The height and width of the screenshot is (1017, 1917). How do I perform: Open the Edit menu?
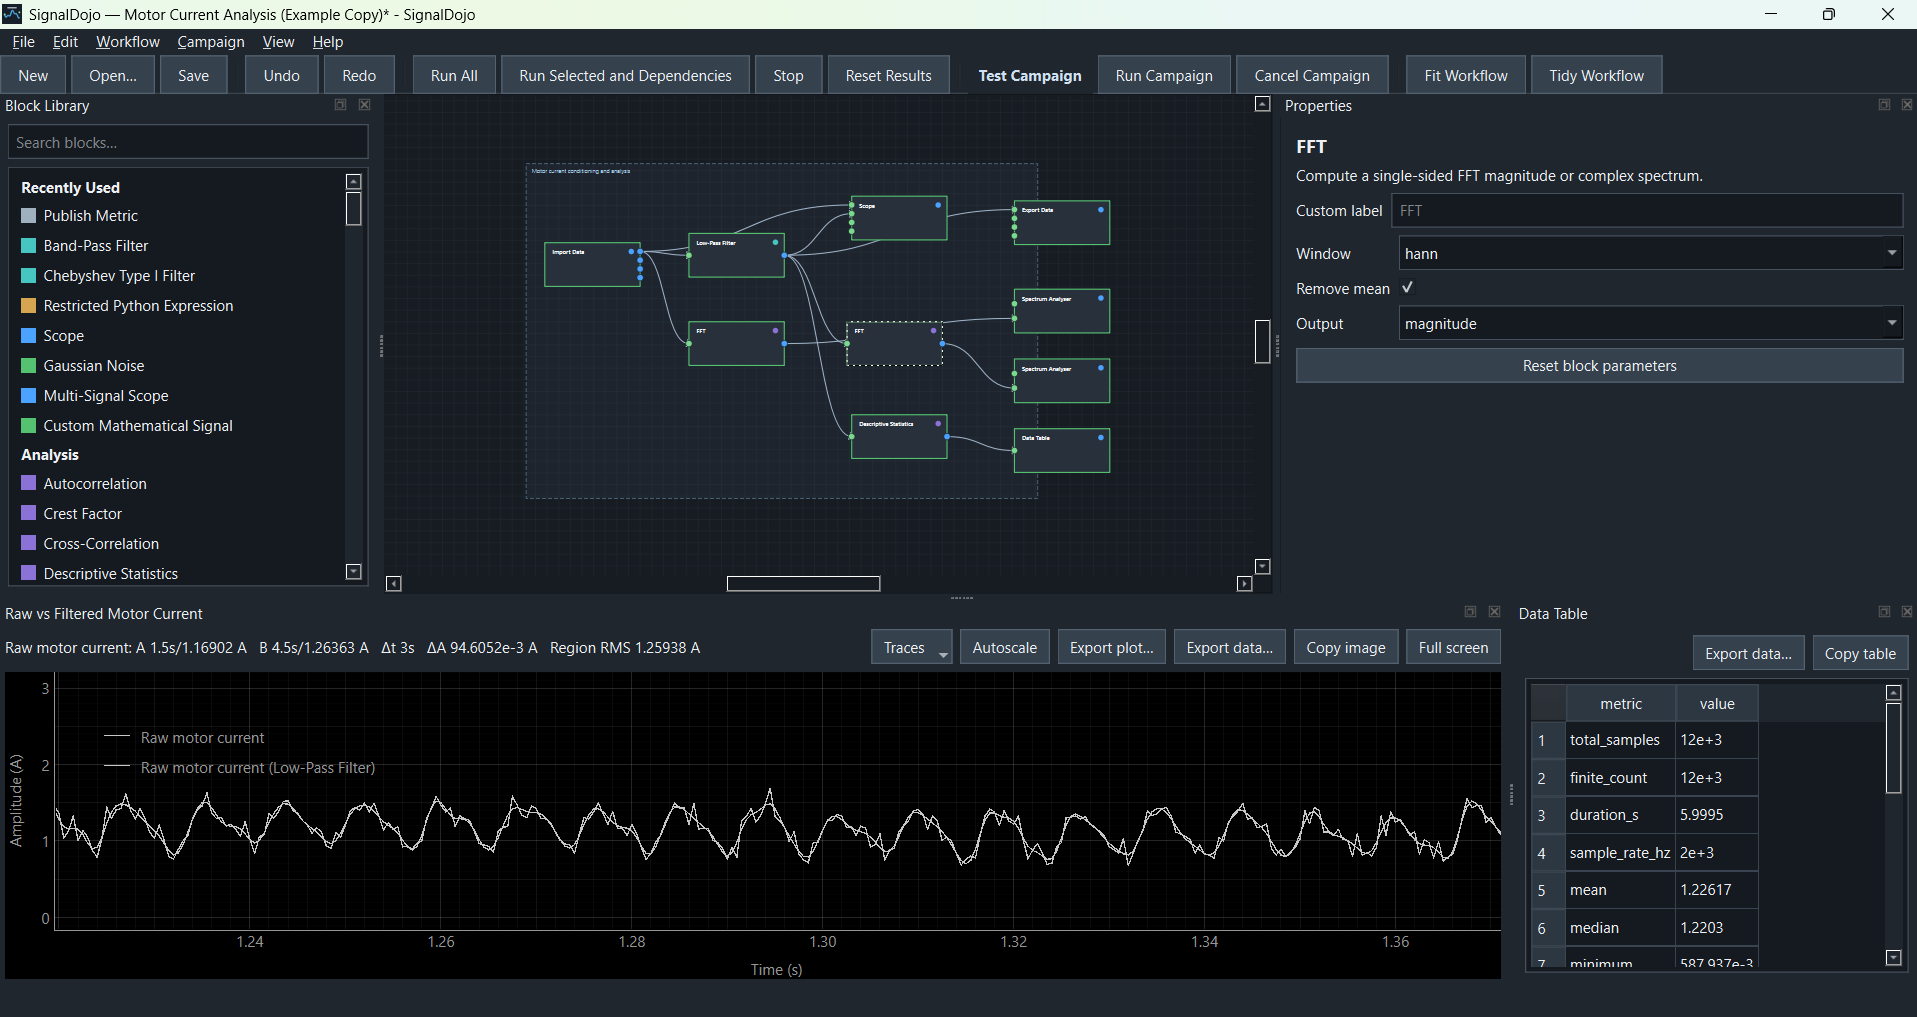click(65, 42)
